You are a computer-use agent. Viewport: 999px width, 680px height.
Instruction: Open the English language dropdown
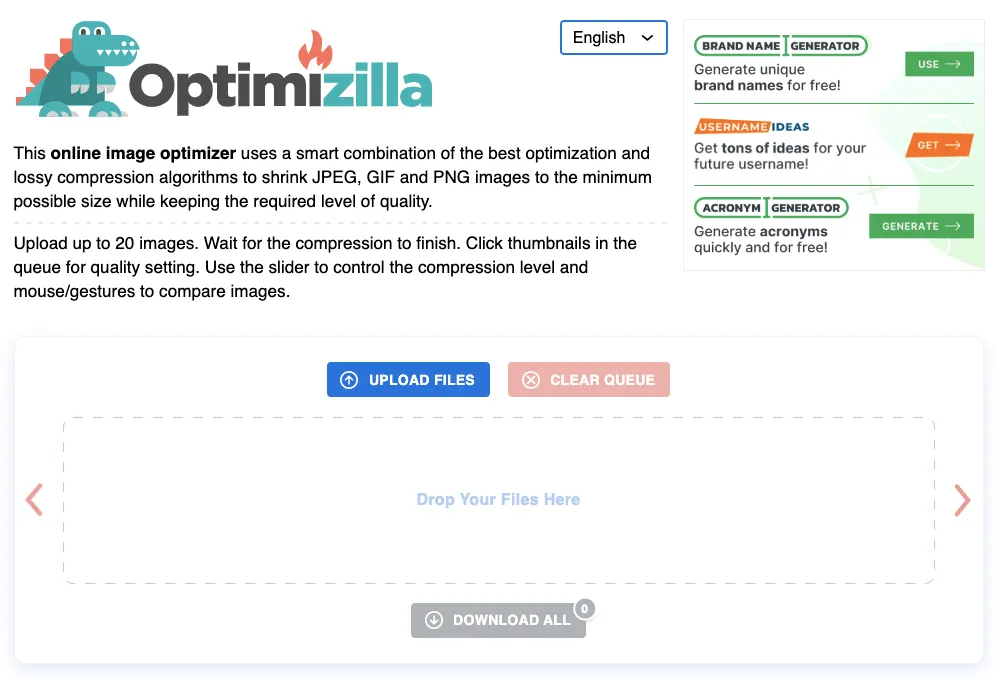pos(613,38)
